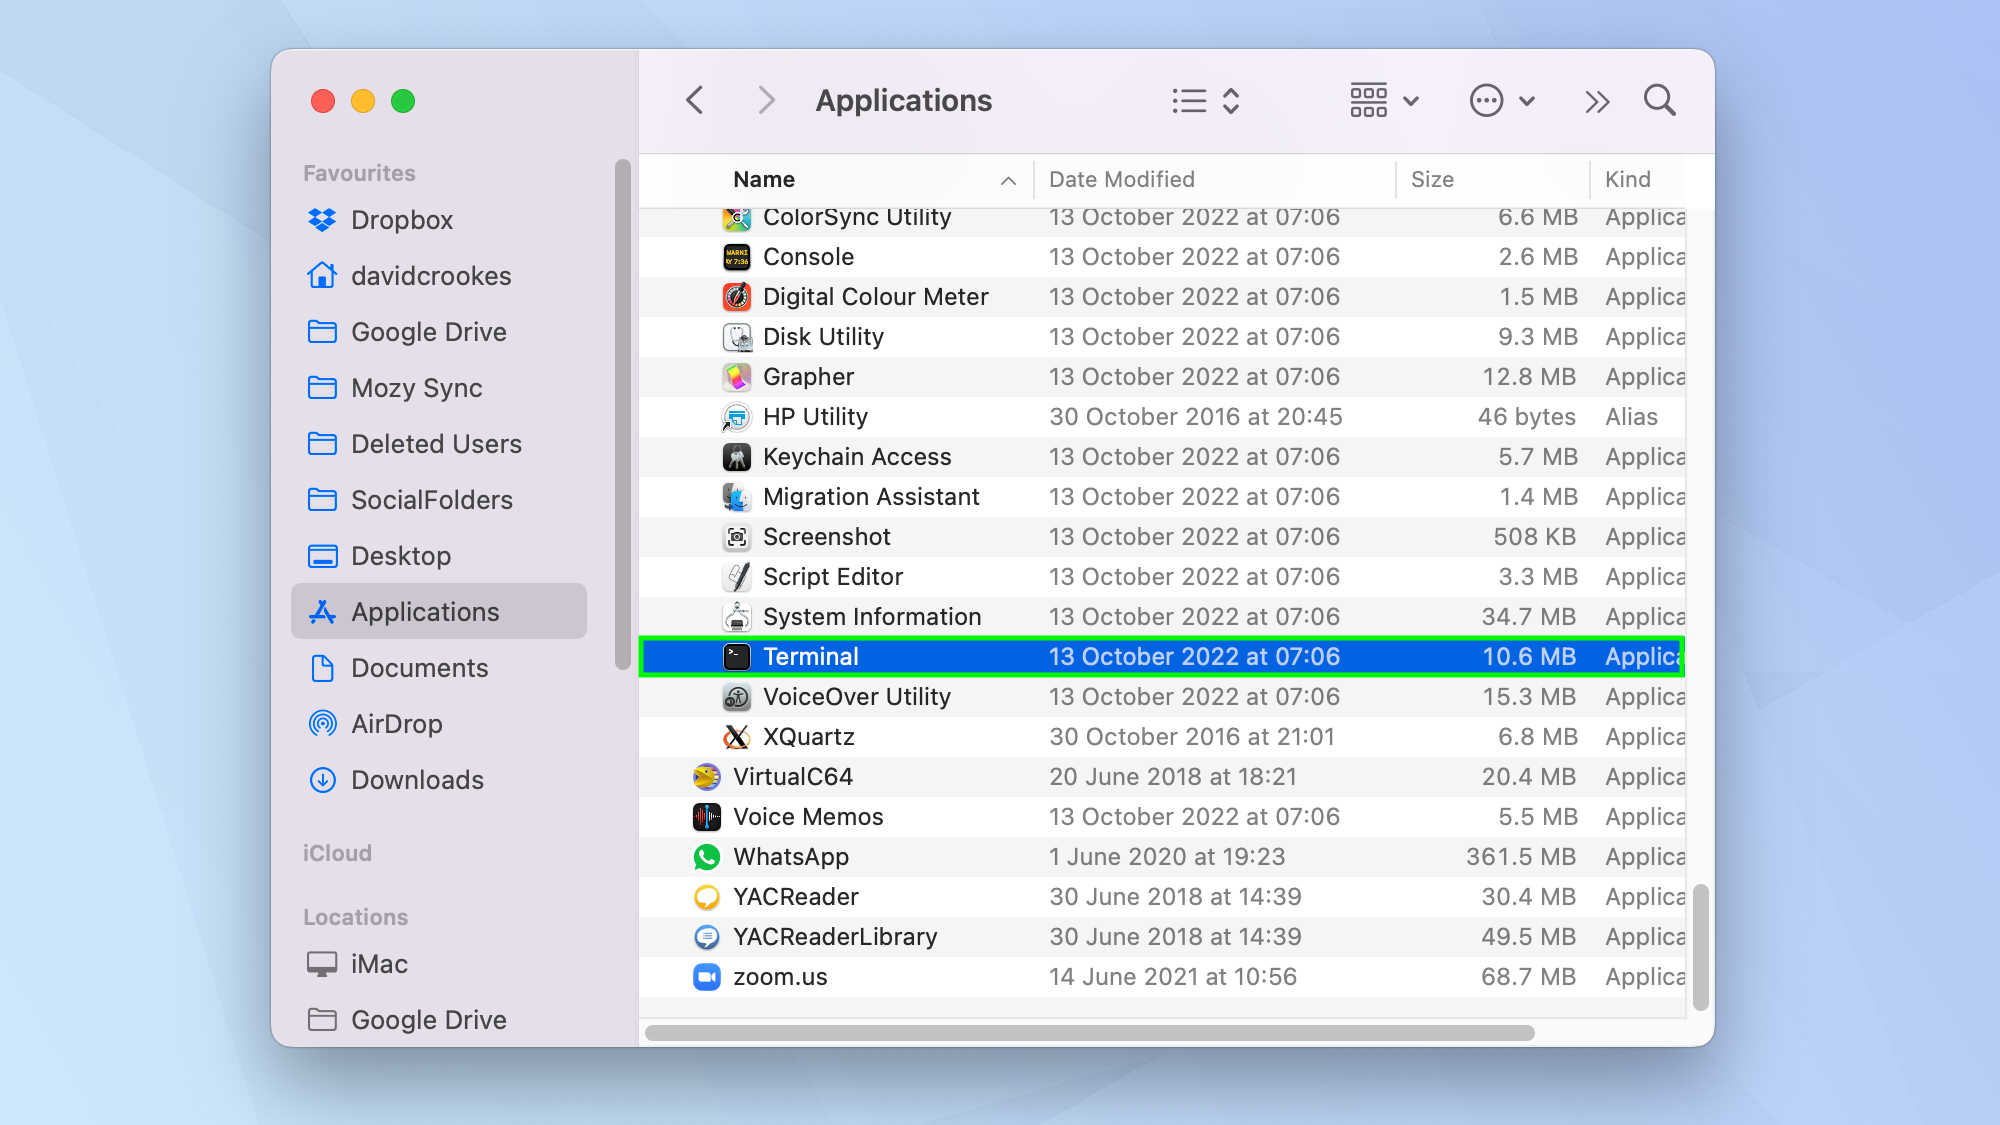
Task: Click the back navigation arrow
Action: (x=694, y=100)
